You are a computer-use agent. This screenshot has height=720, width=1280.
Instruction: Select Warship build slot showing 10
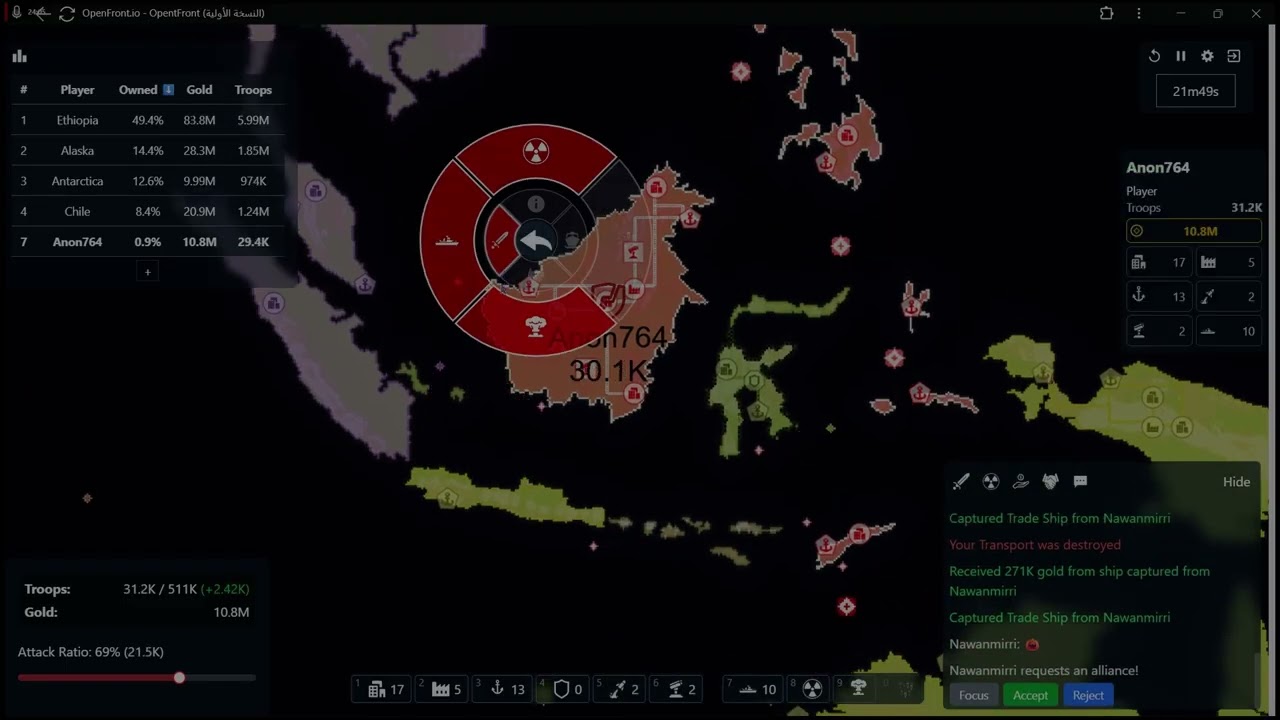coord(755,689)
